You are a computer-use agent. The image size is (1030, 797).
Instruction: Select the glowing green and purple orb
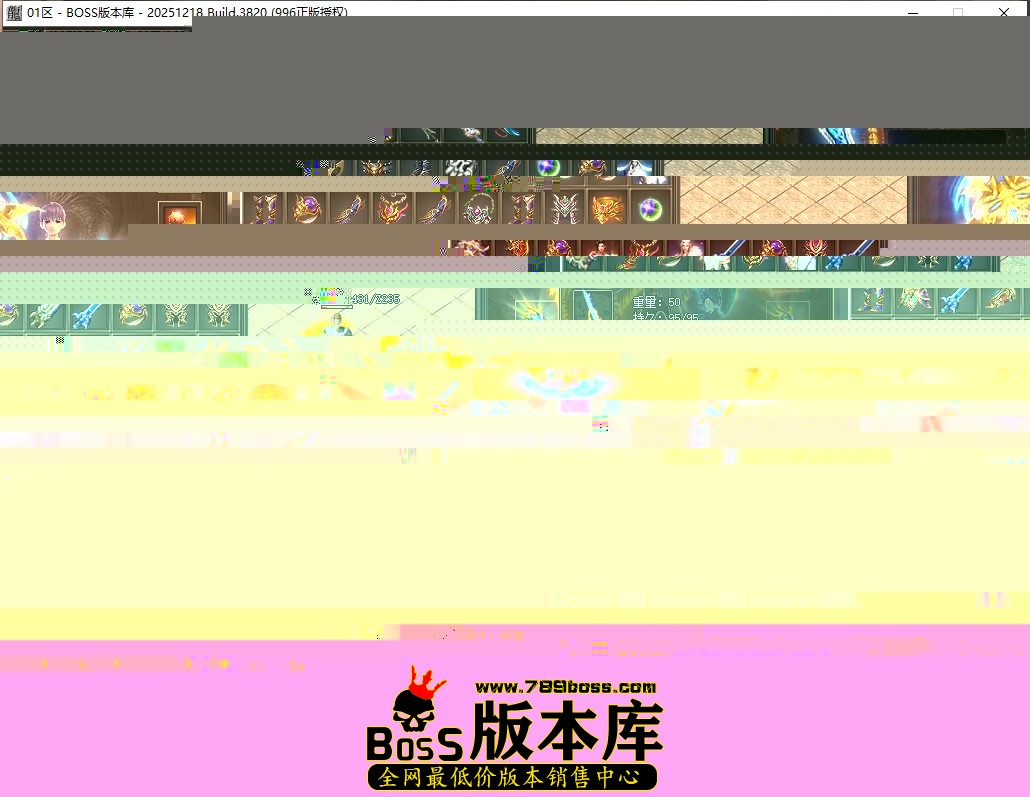649,209
